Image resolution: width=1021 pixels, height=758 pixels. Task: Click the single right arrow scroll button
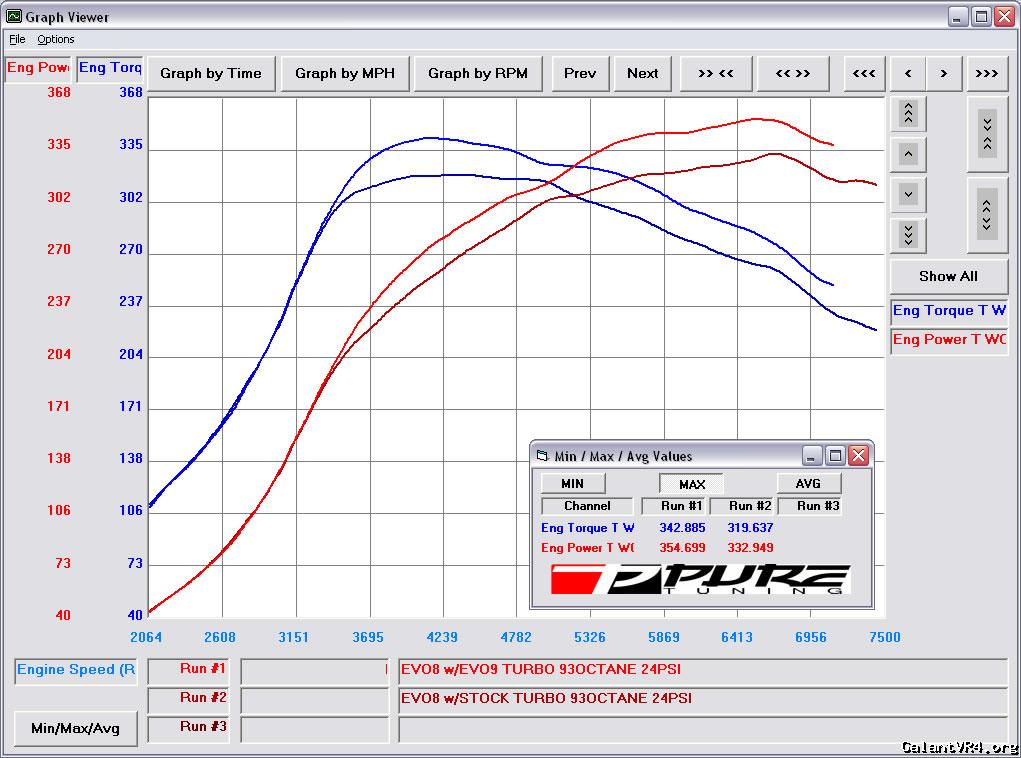943,73
